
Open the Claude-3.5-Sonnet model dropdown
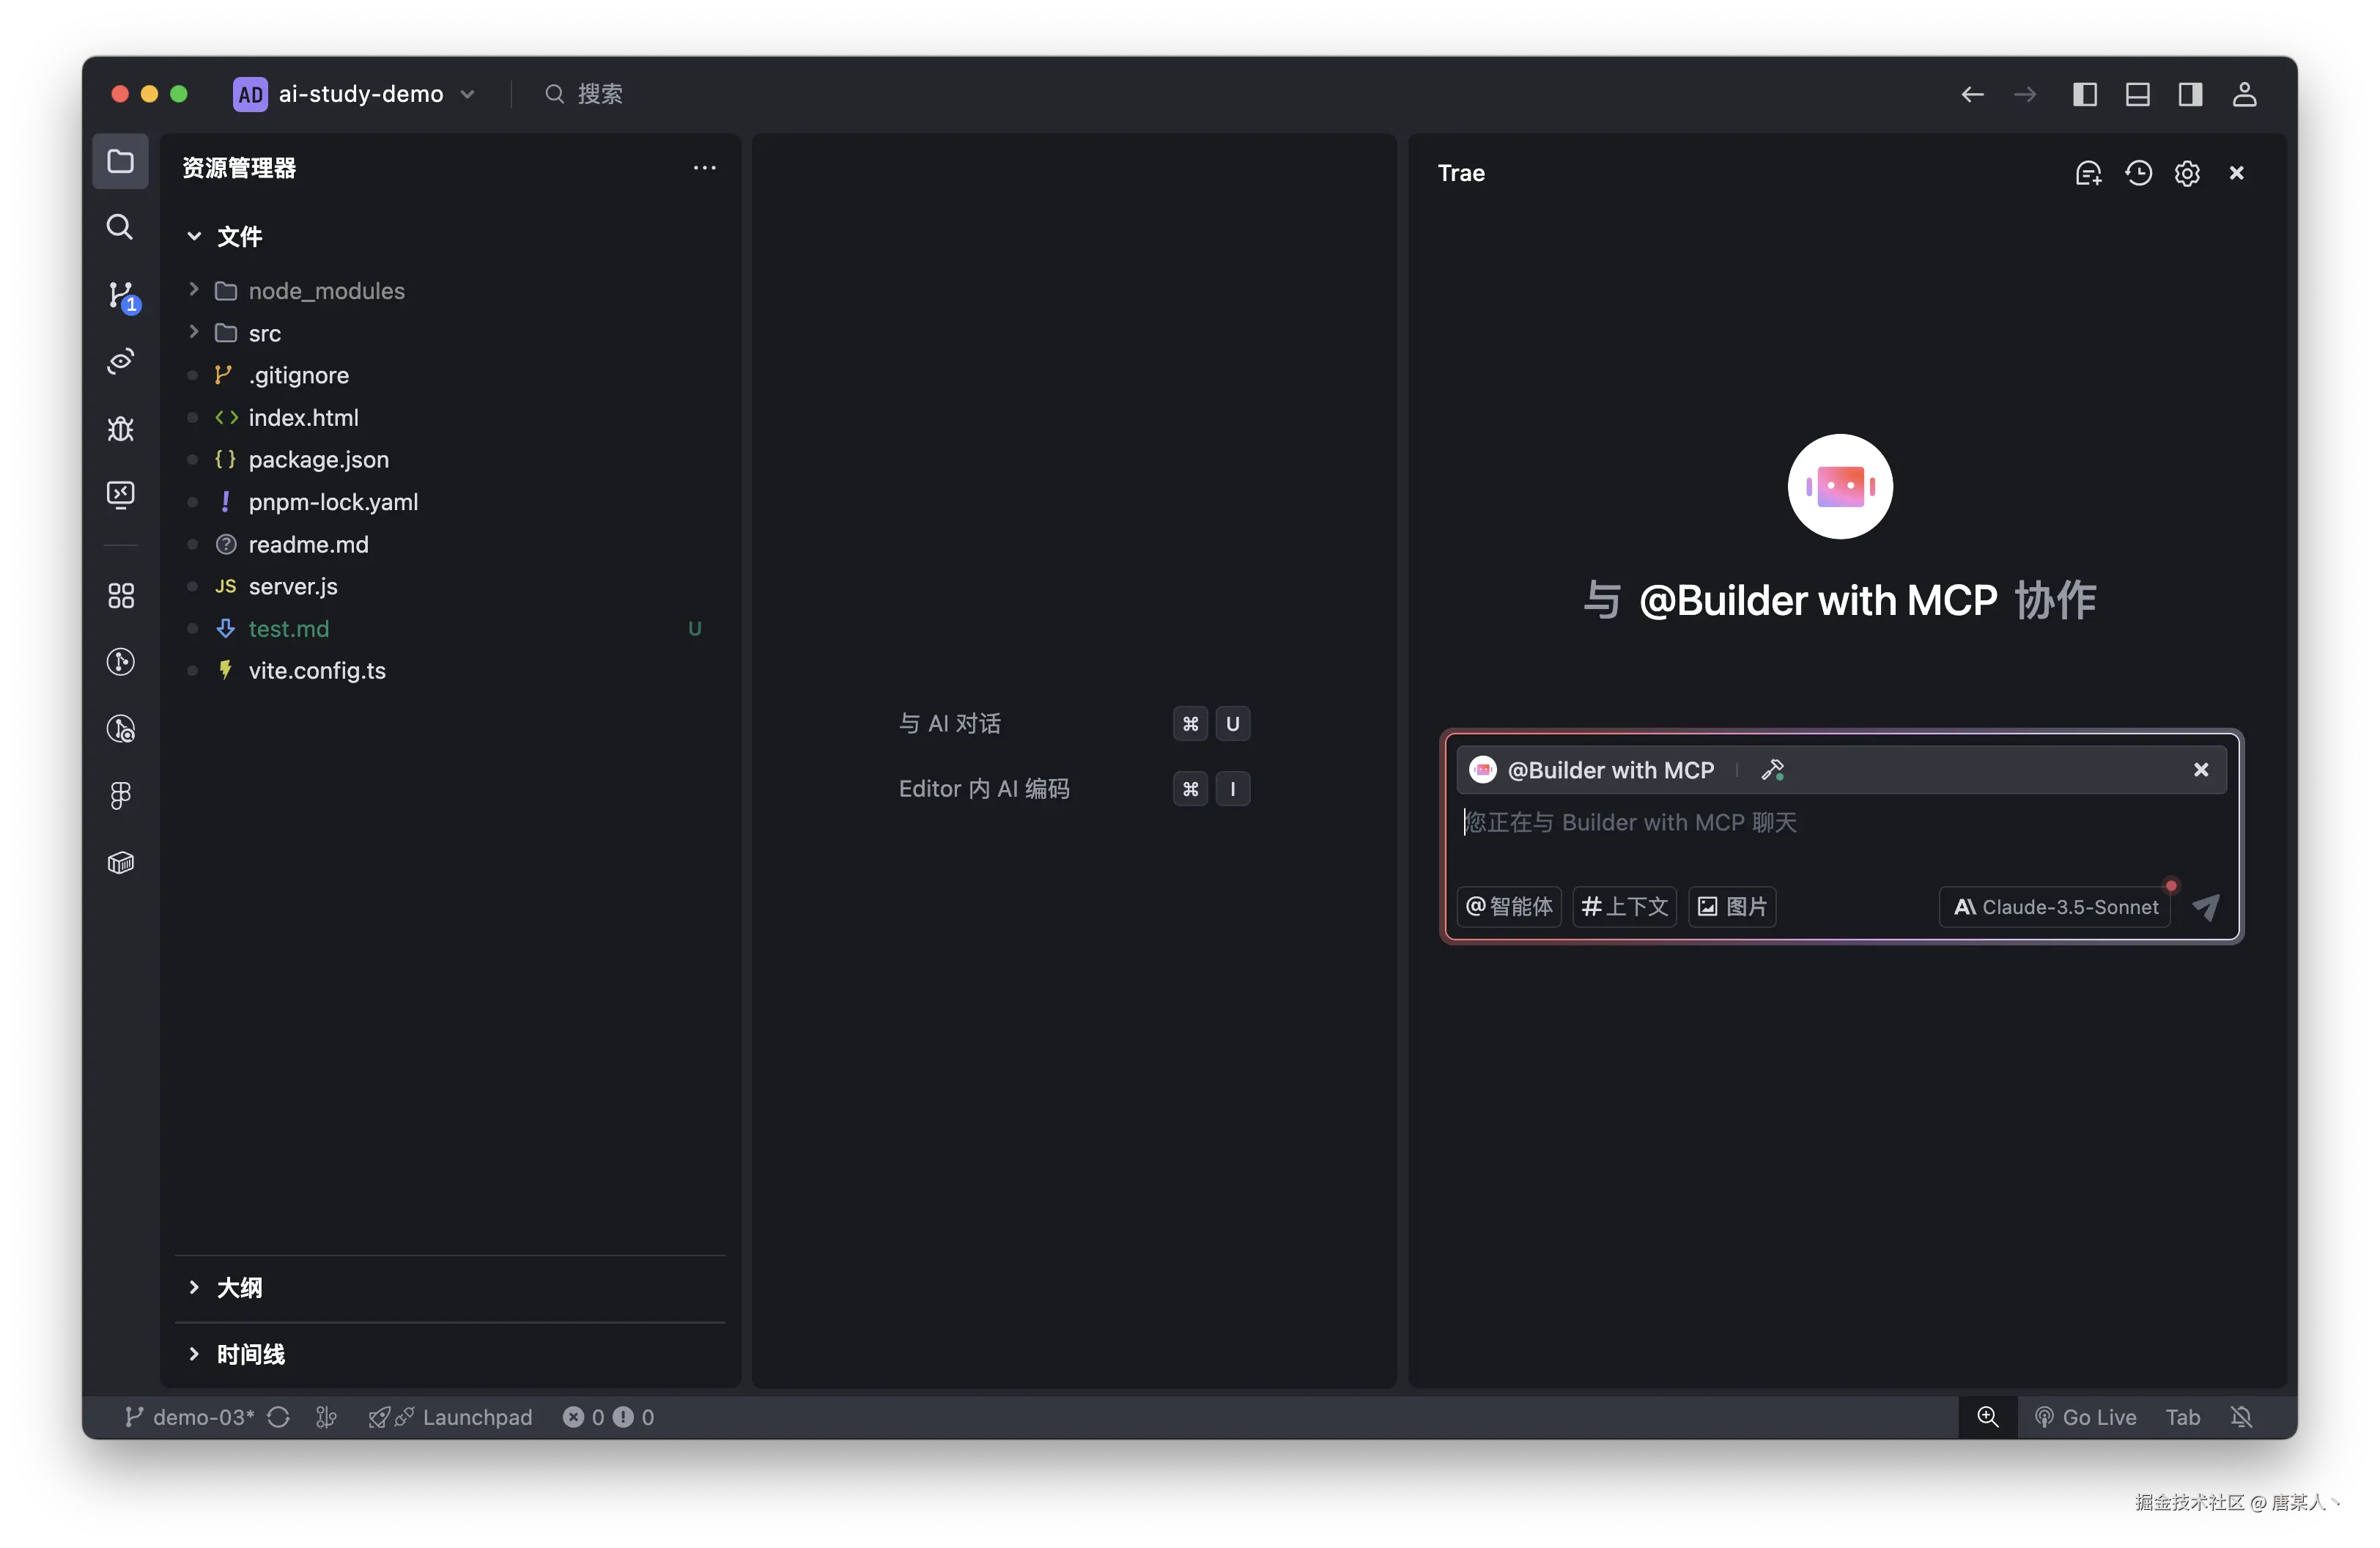click(2055, 907)
